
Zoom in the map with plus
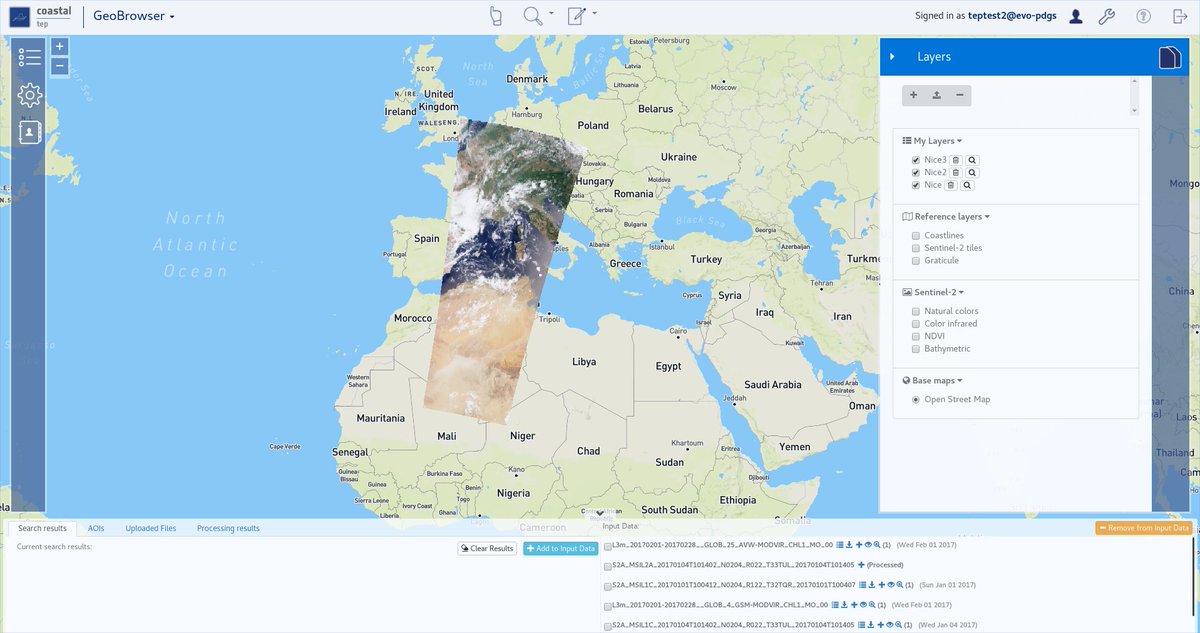[59, 46]
